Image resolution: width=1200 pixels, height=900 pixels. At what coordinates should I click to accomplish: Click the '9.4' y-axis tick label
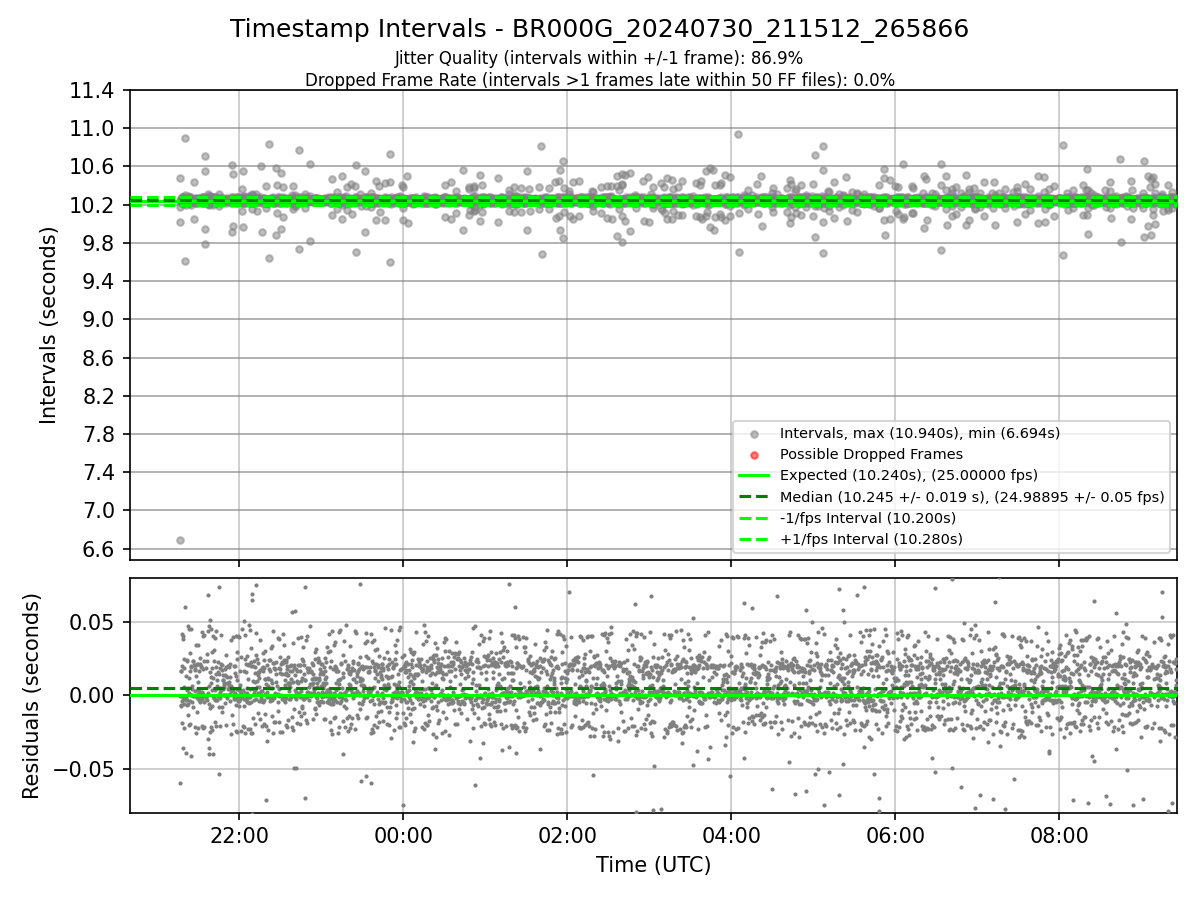98,282
